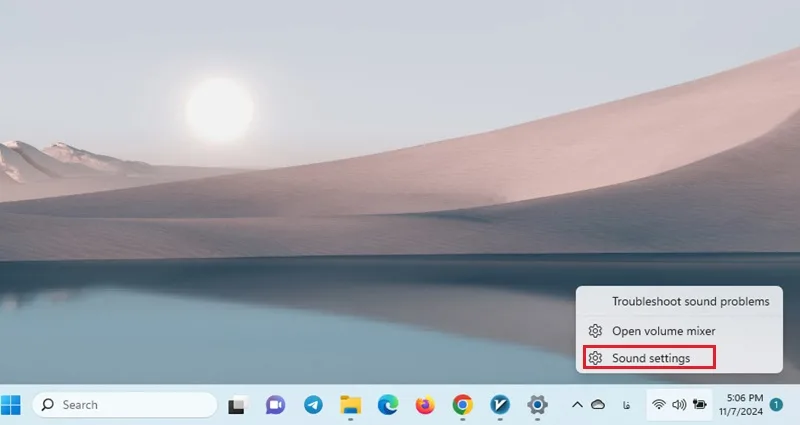Expand the hidden icons chevron
The width and height of the screenshot is (800, 425).
[577, 405]
